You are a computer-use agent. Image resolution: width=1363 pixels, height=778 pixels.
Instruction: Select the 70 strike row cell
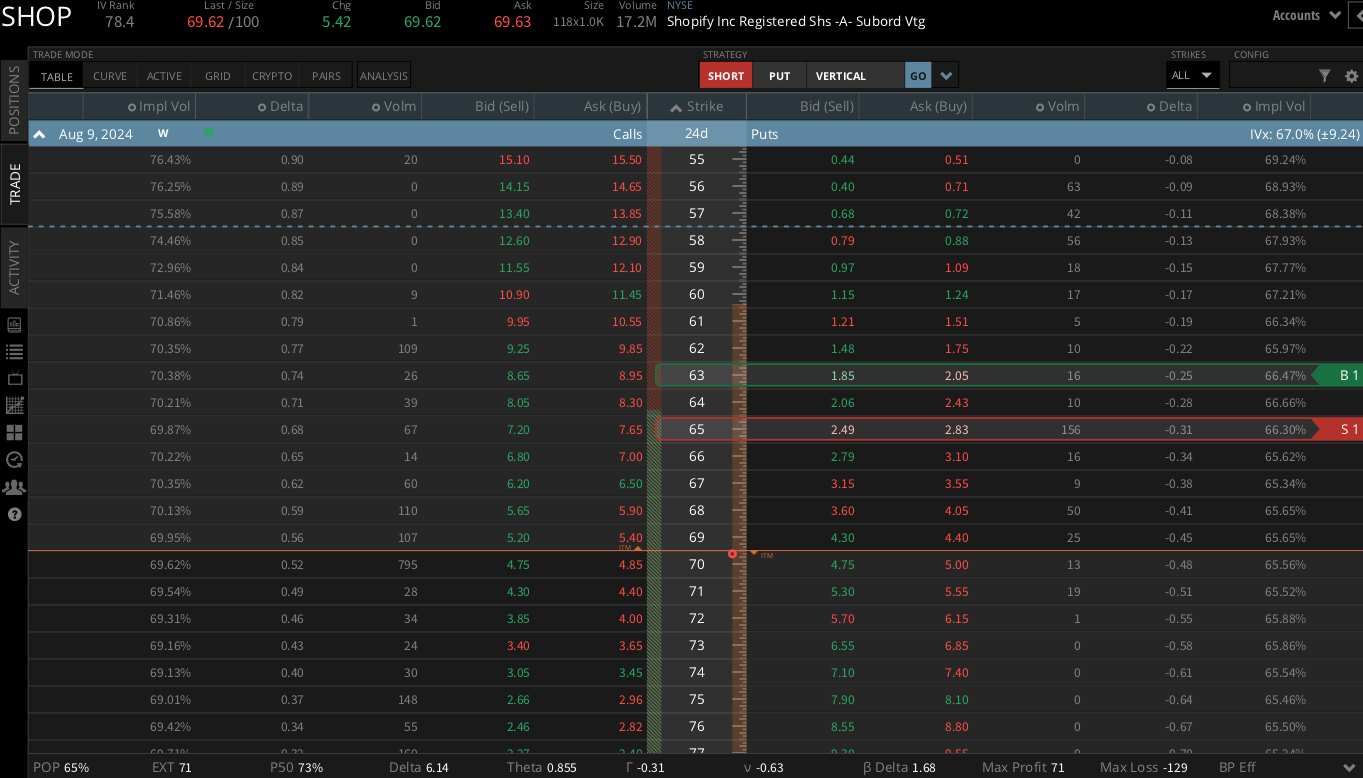tap(696, 564)
